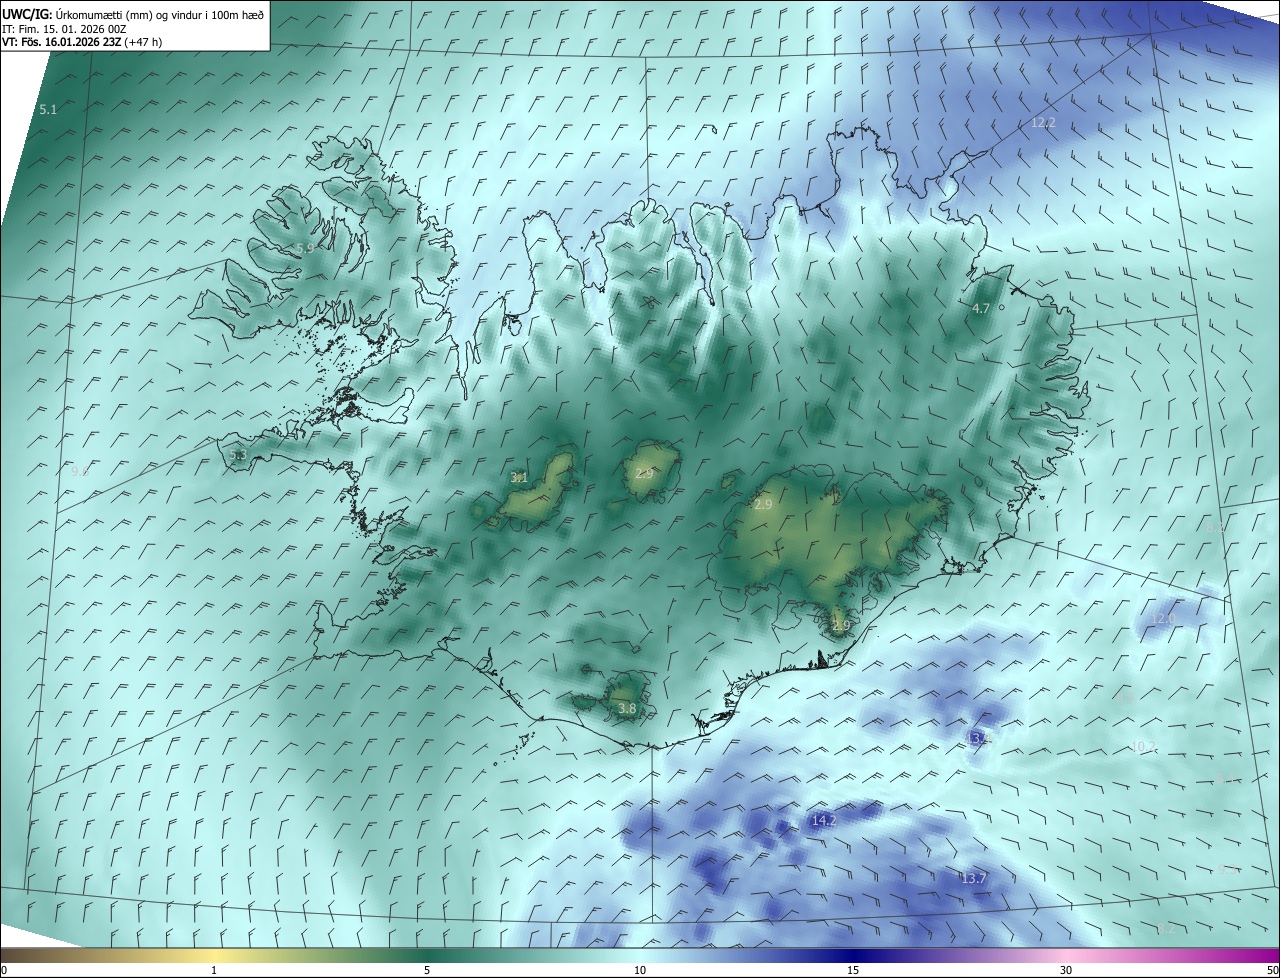Screen dimensions: 1280x978
Task: Click the 13.7 value label
Action: click(x=973, y=878)
